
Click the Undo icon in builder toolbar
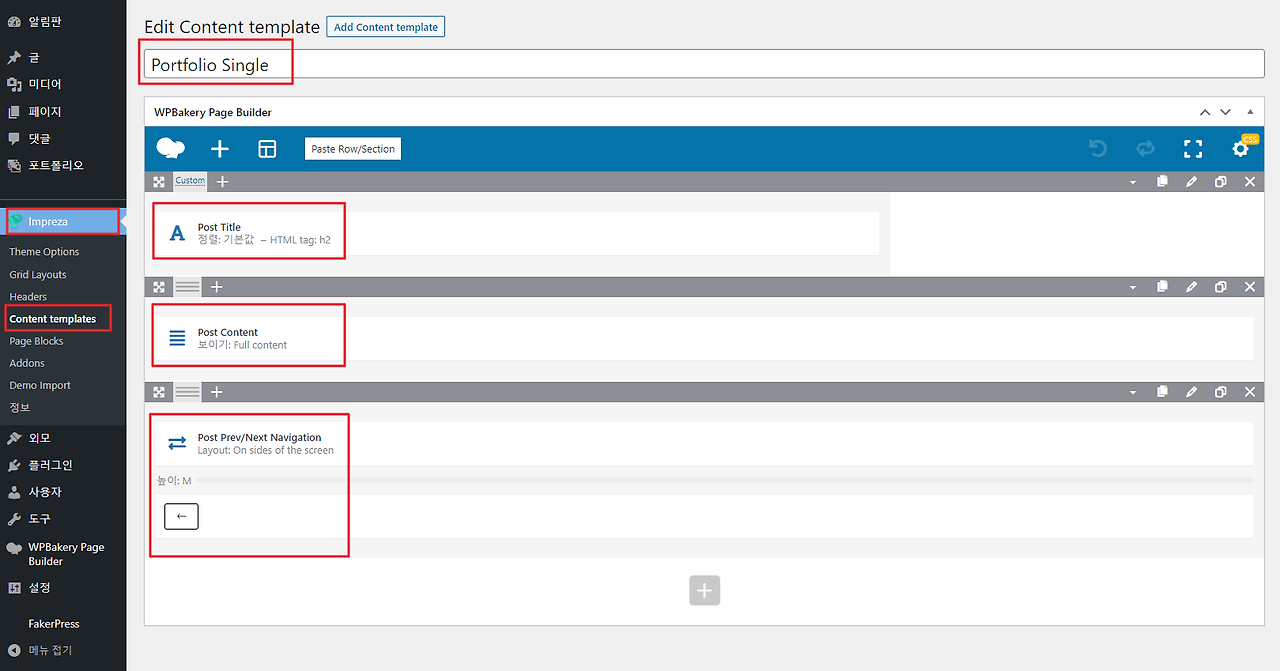click(x=1098, y=149)
